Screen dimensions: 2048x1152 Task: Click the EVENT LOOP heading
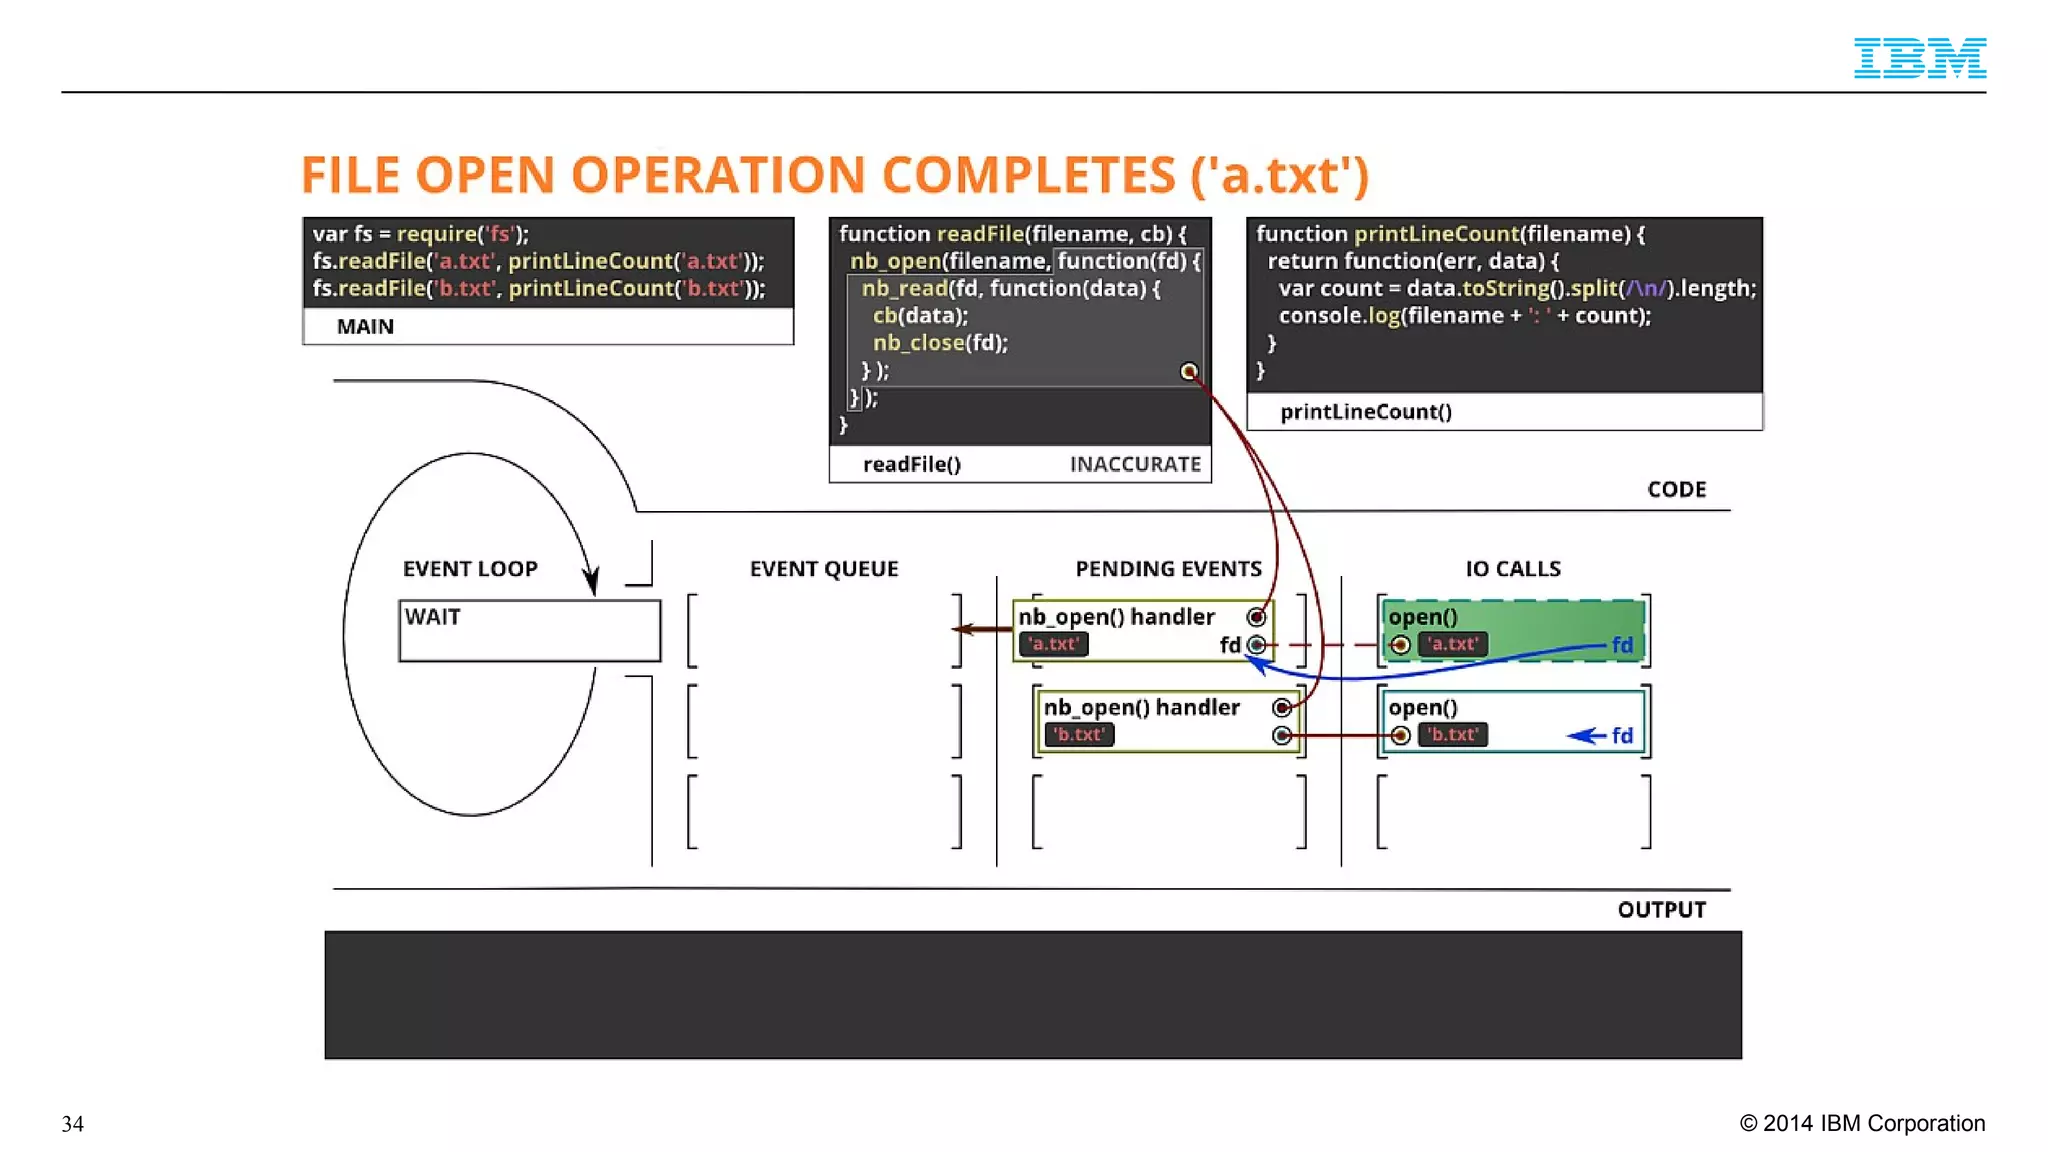(x=470, y=568)
